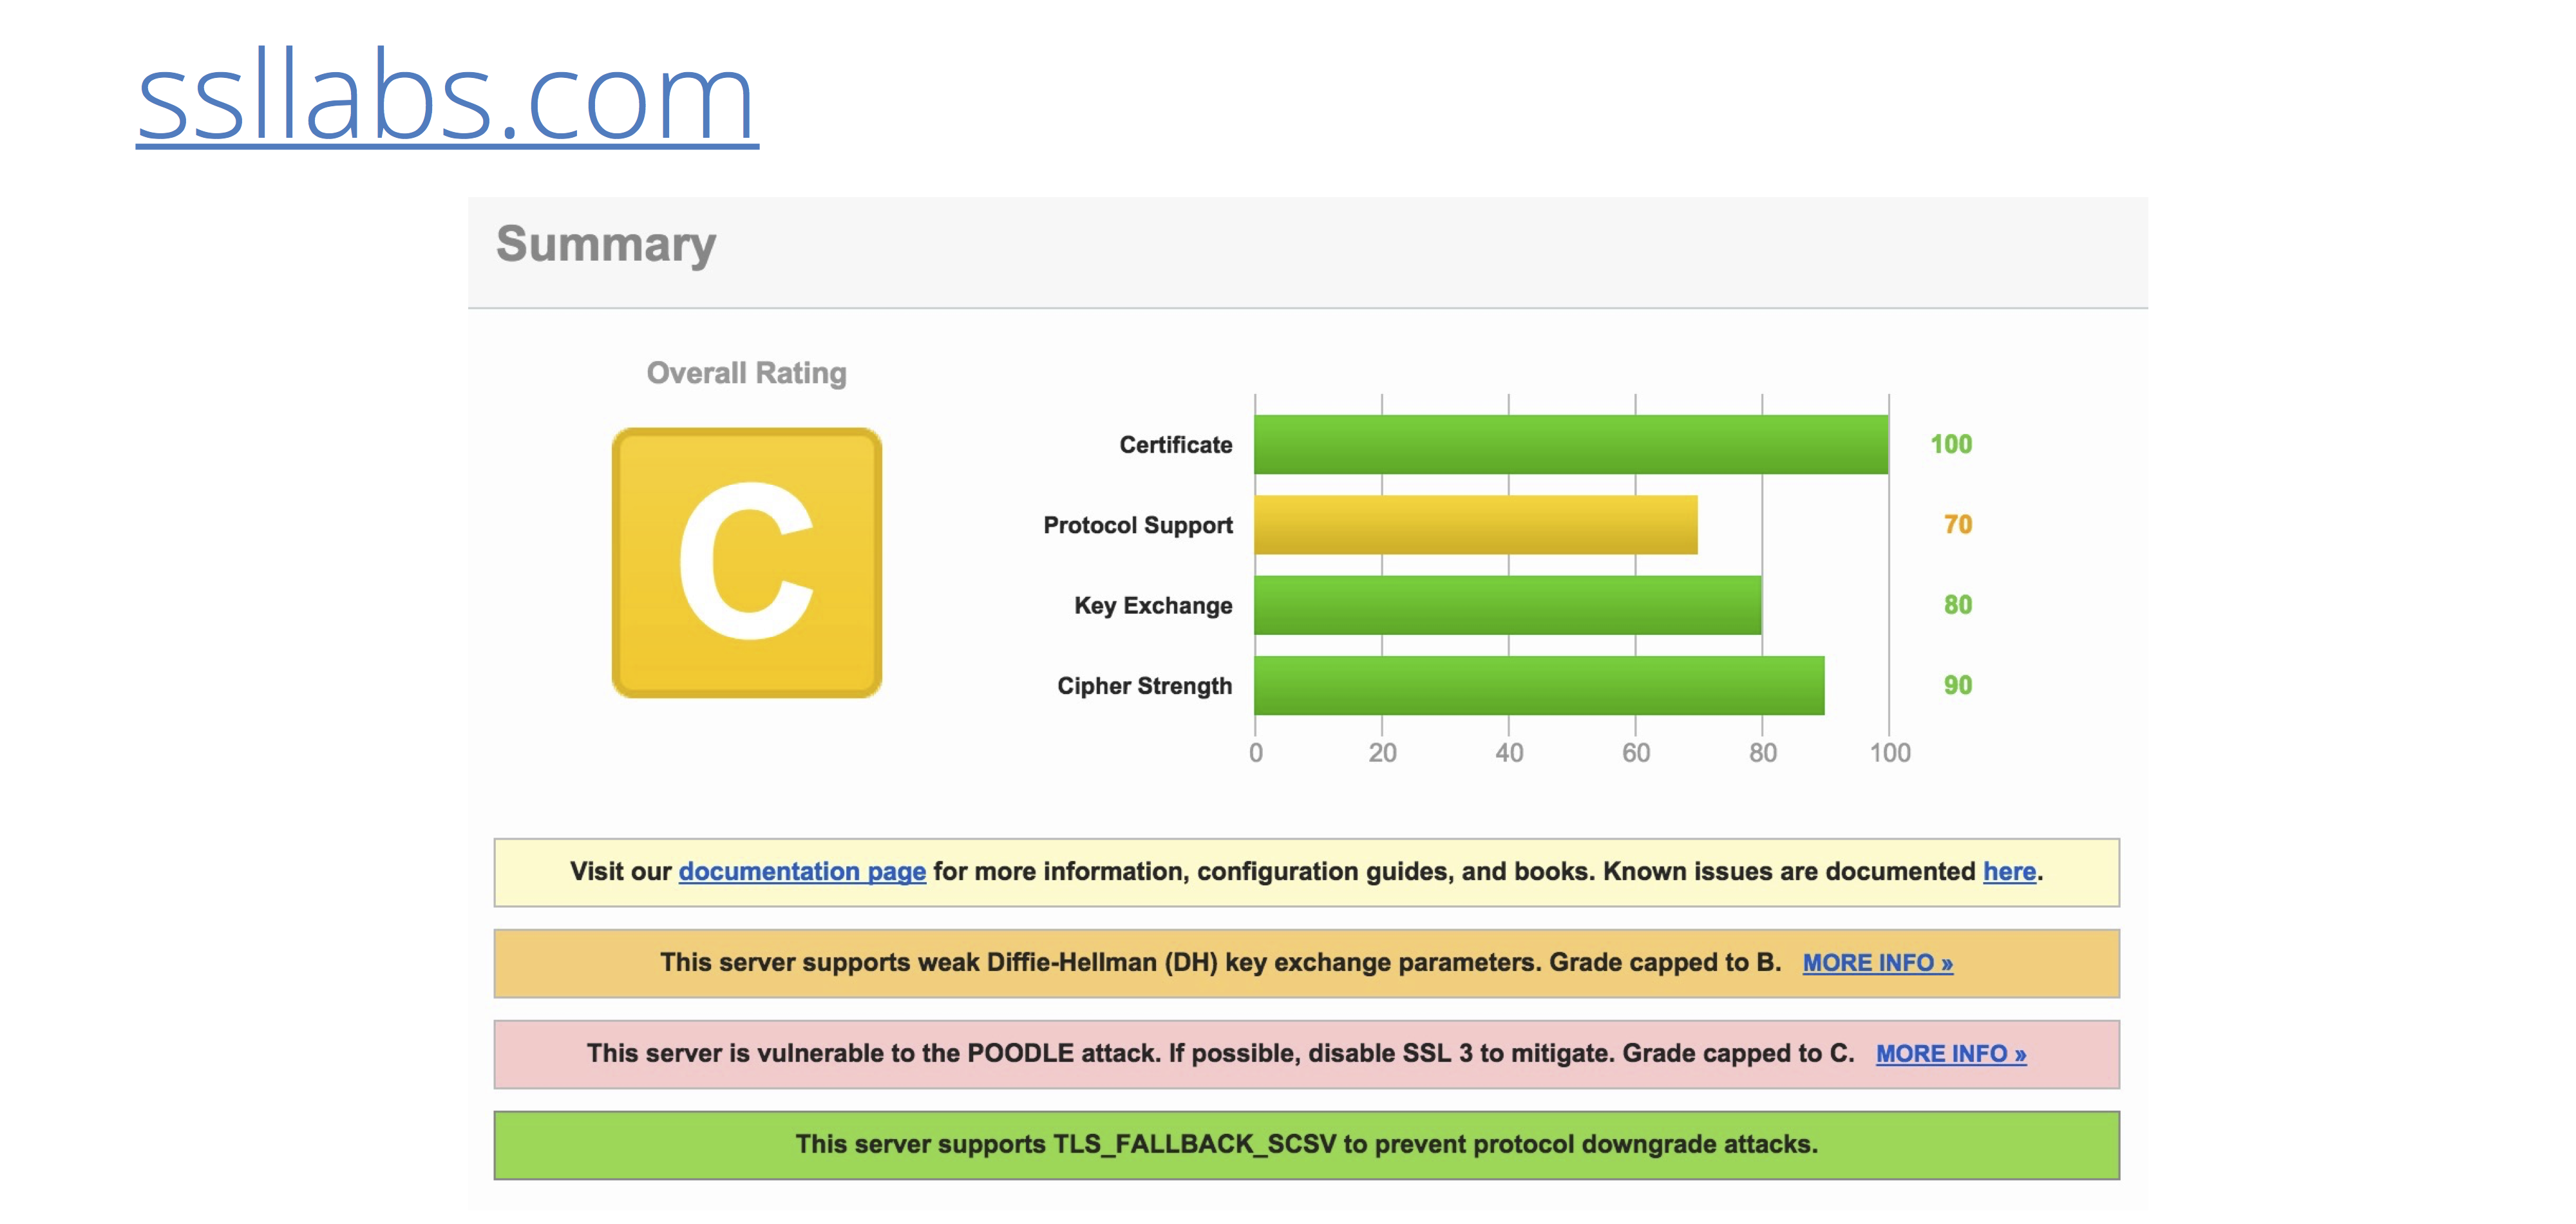
Task: Click the Key Exchange score value 80
Action: coord(1957,604)
